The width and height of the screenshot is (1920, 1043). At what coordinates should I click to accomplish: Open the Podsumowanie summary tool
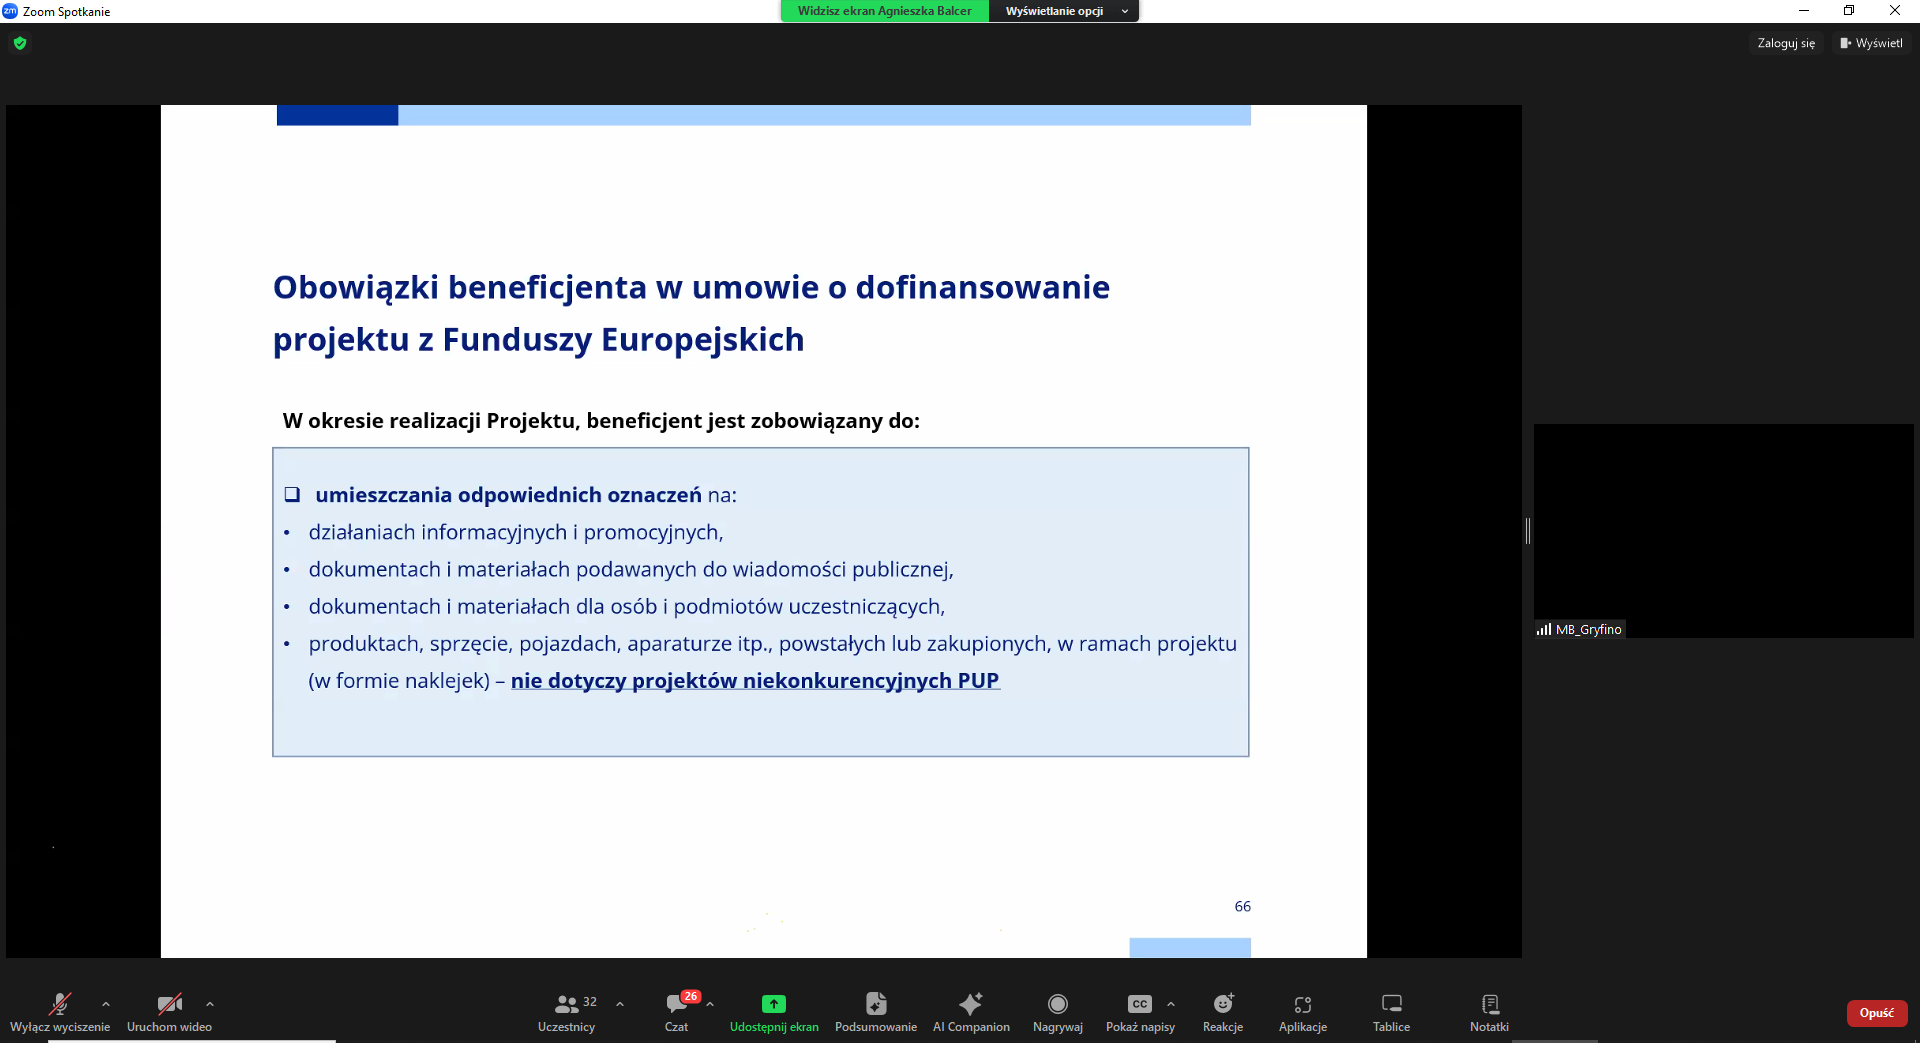point(876,1012)
